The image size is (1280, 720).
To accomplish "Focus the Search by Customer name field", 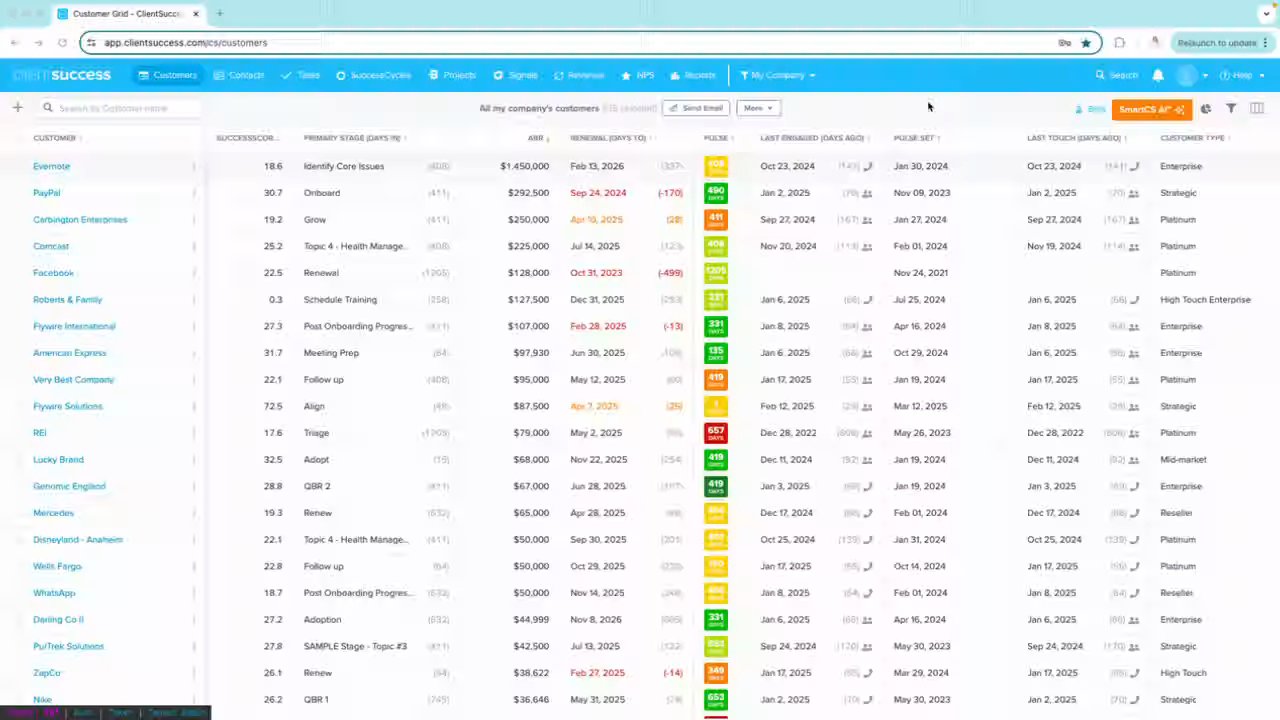I will point(120,108).
